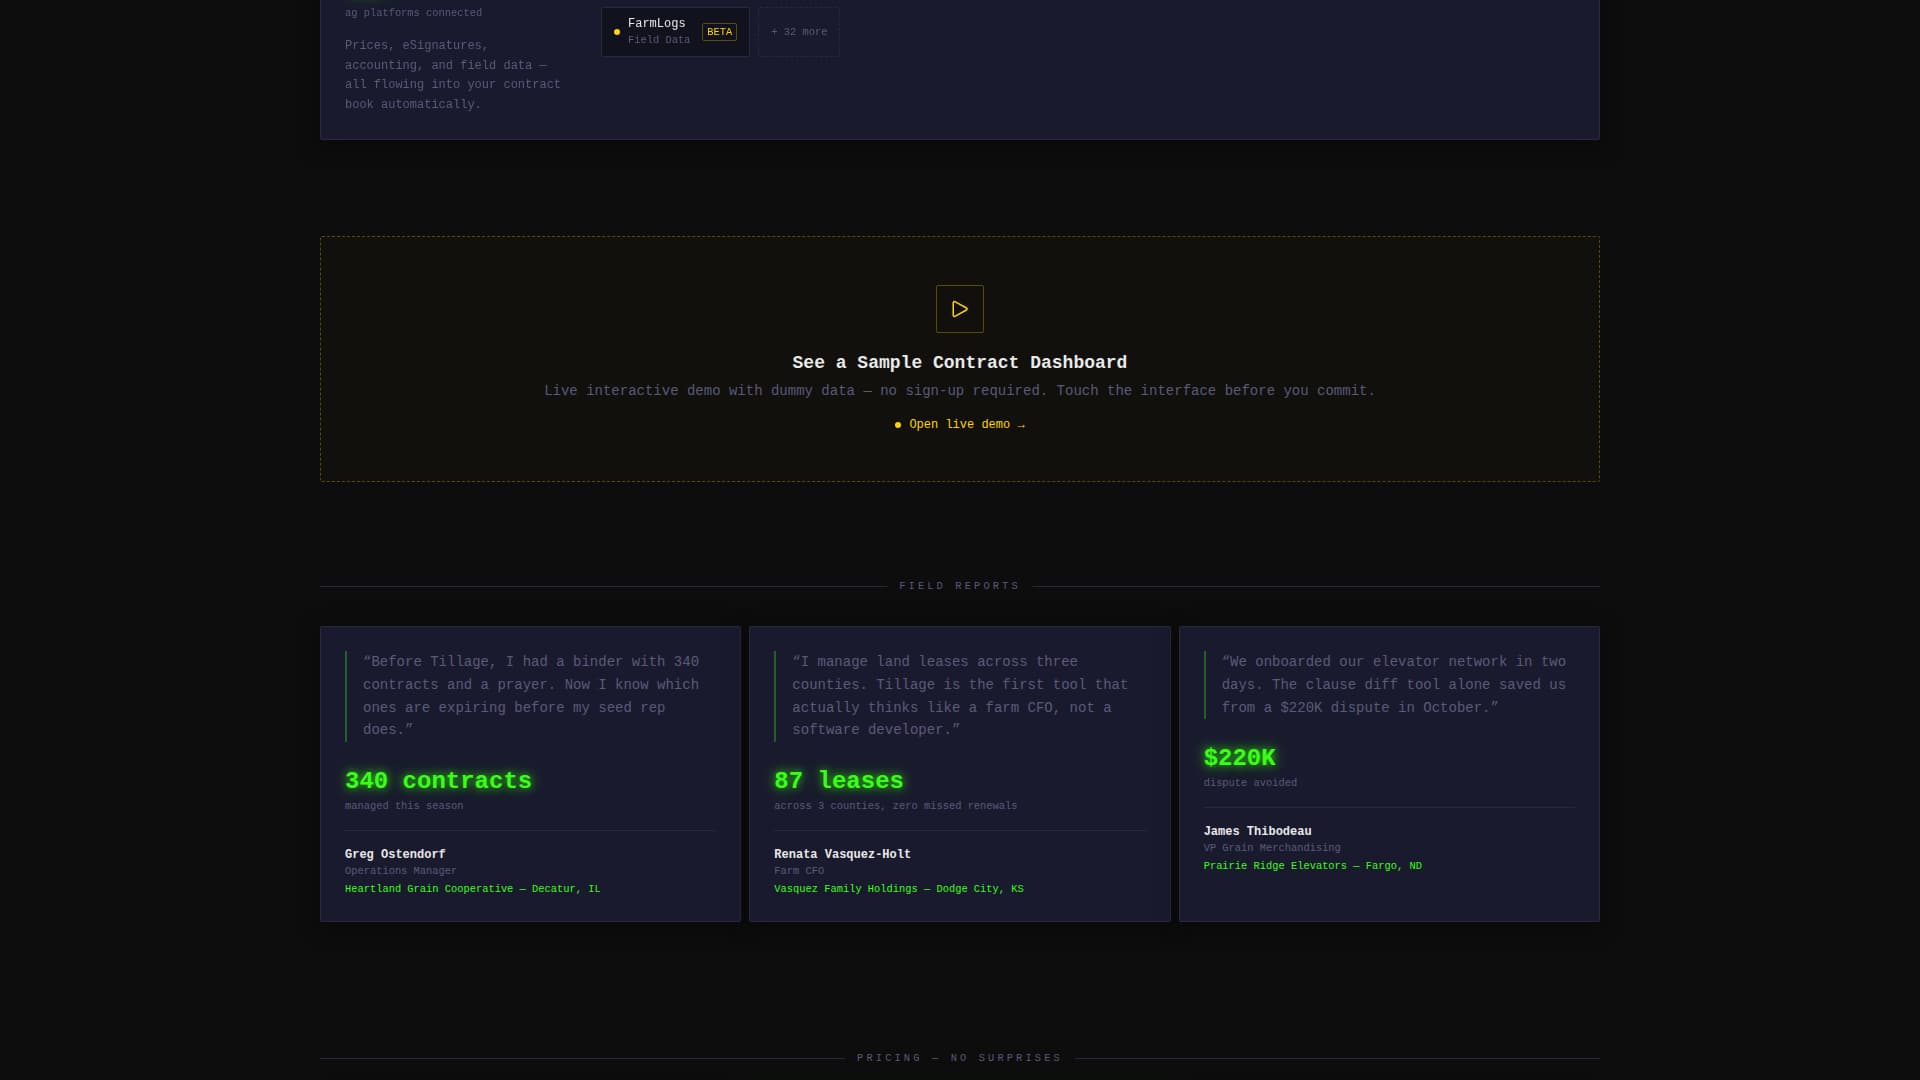The width and height of the screenshot is (1920, 1080).
Task: Click 'managed this season' caption
Action: click(404, 806)
